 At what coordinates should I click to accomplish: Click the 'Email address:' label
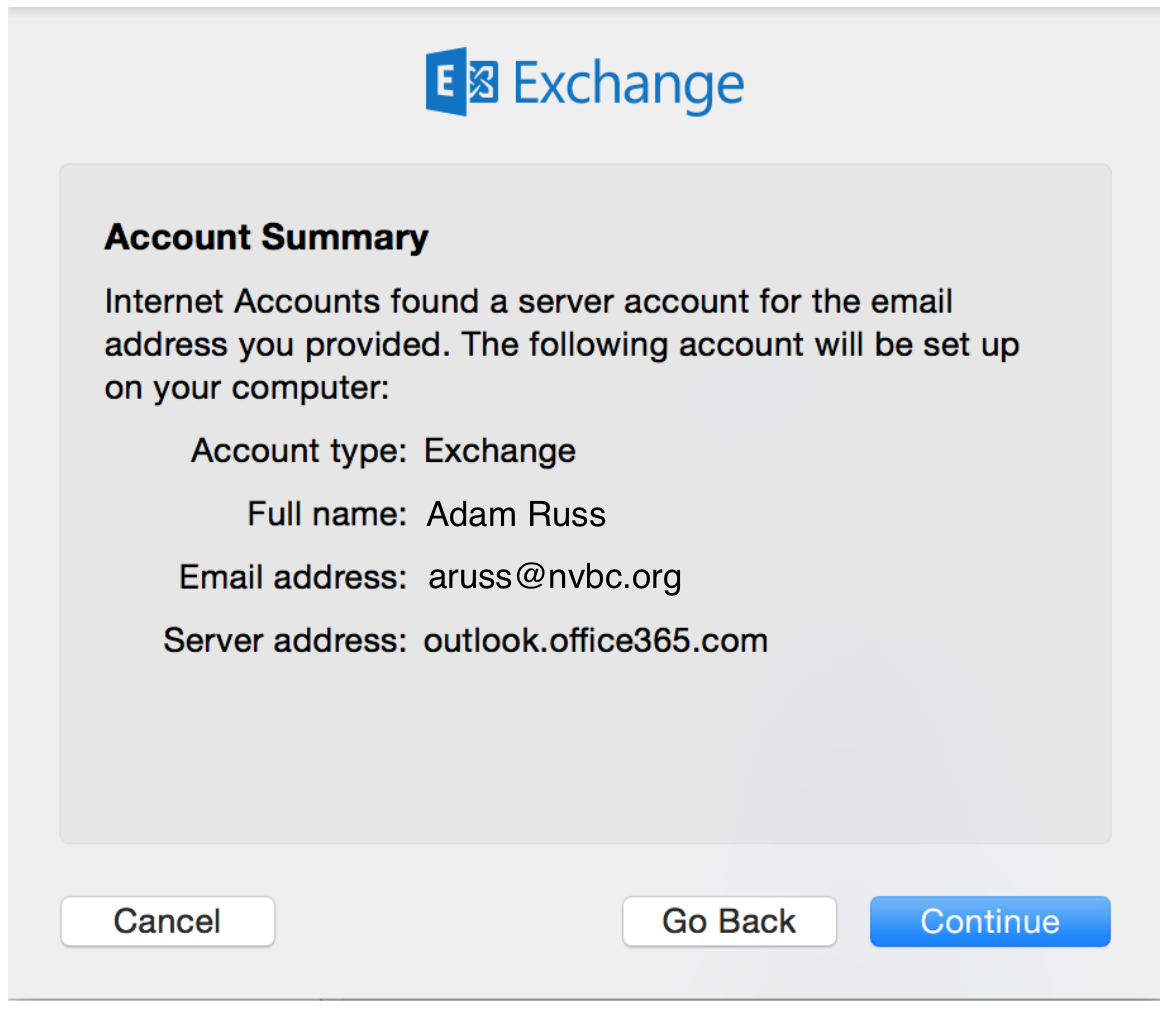click(292, 577)
